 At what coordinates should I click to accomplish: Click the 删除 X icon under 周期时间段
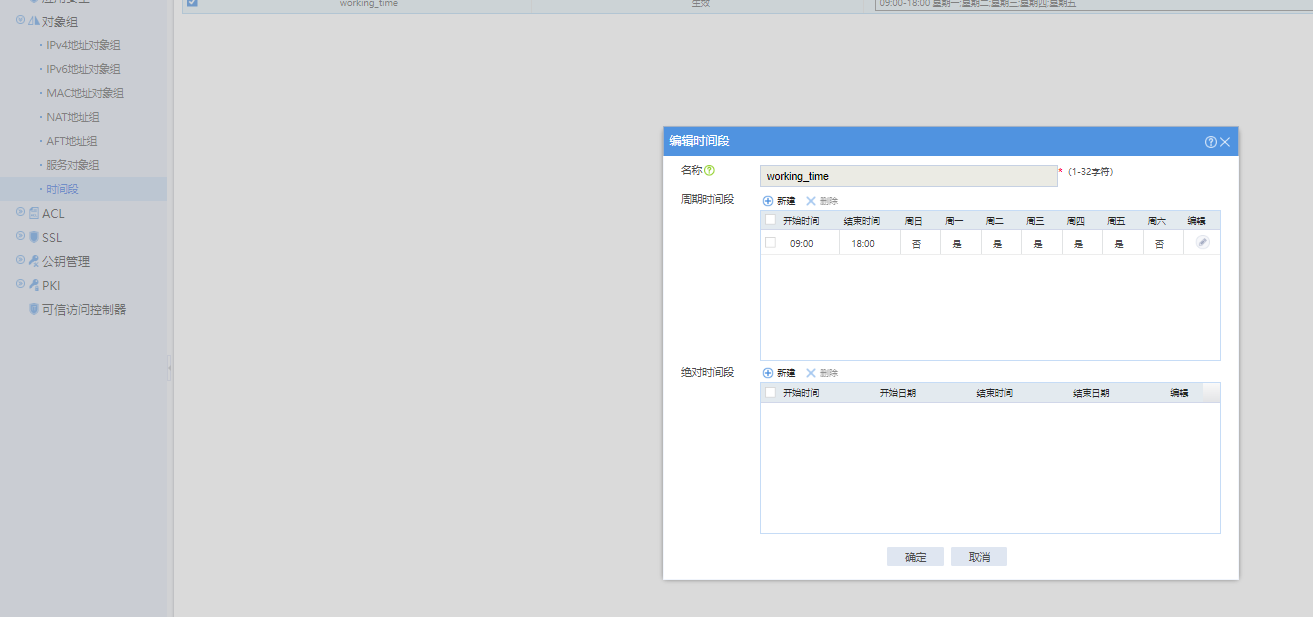(x=811, y=201)
